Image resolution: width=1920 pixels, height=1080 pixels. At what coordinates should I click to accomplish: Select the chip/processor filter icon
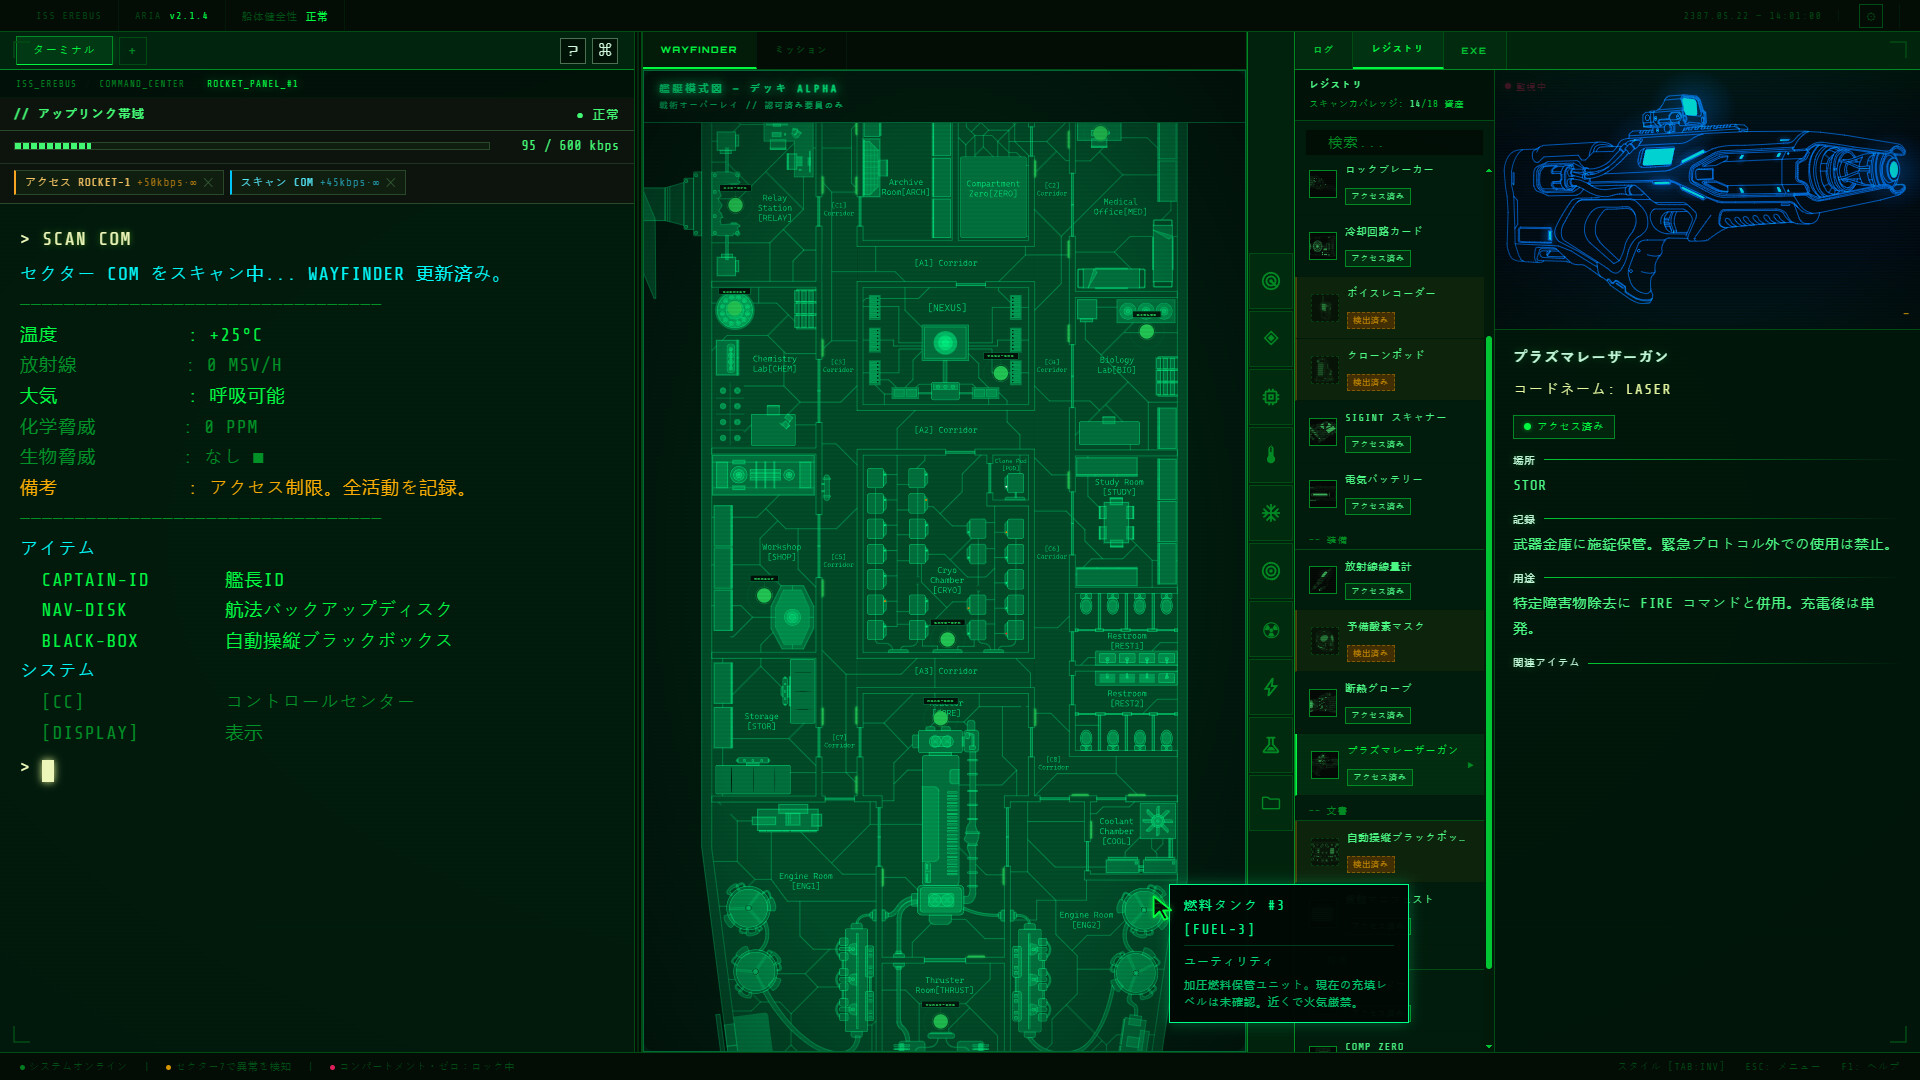click(1271, 397)
